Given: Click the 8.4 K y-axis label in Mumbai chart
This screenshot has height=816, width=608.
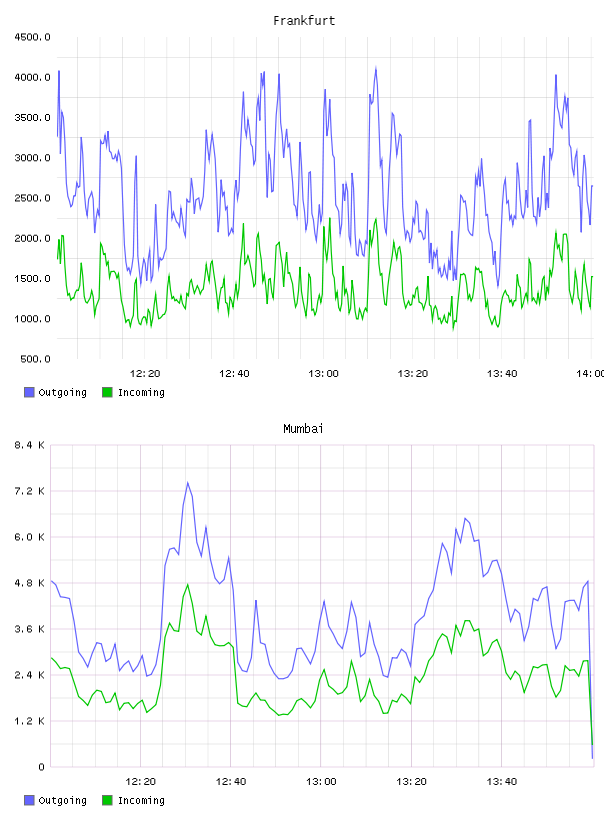Looking at the screenshot, I should [30, 445].
